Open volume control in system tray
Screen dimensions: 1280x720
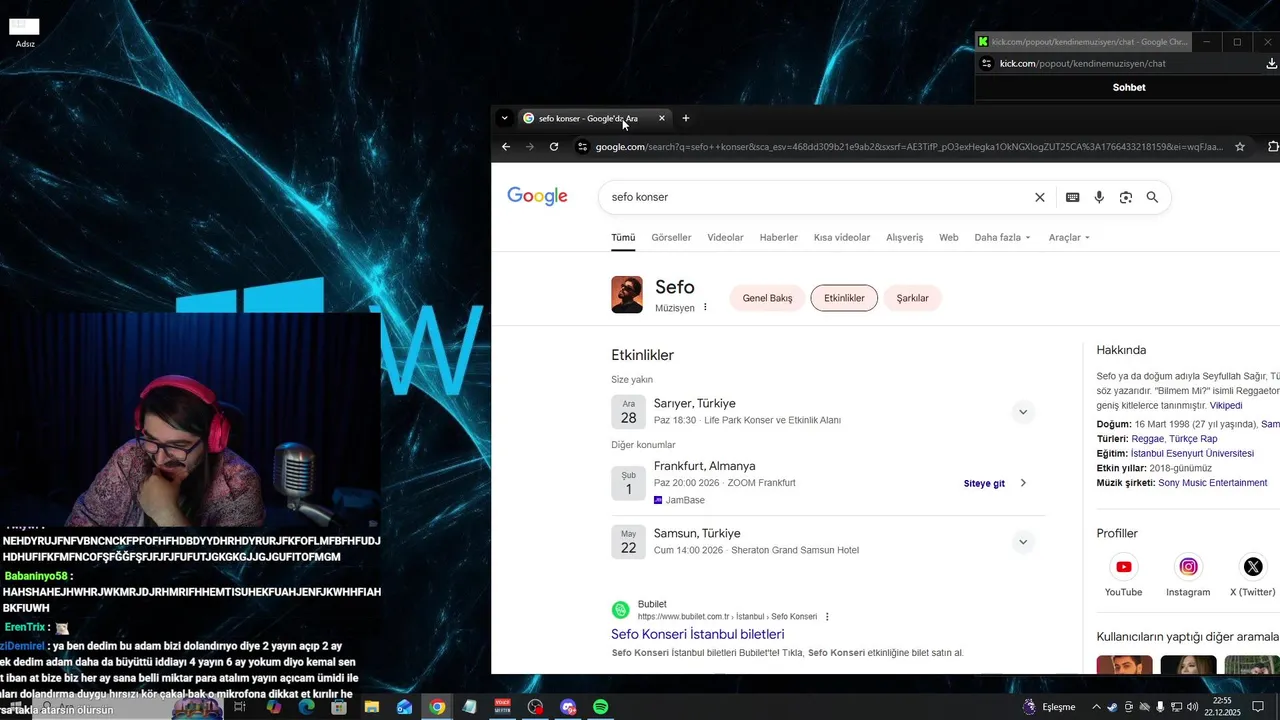[1192, 707]
